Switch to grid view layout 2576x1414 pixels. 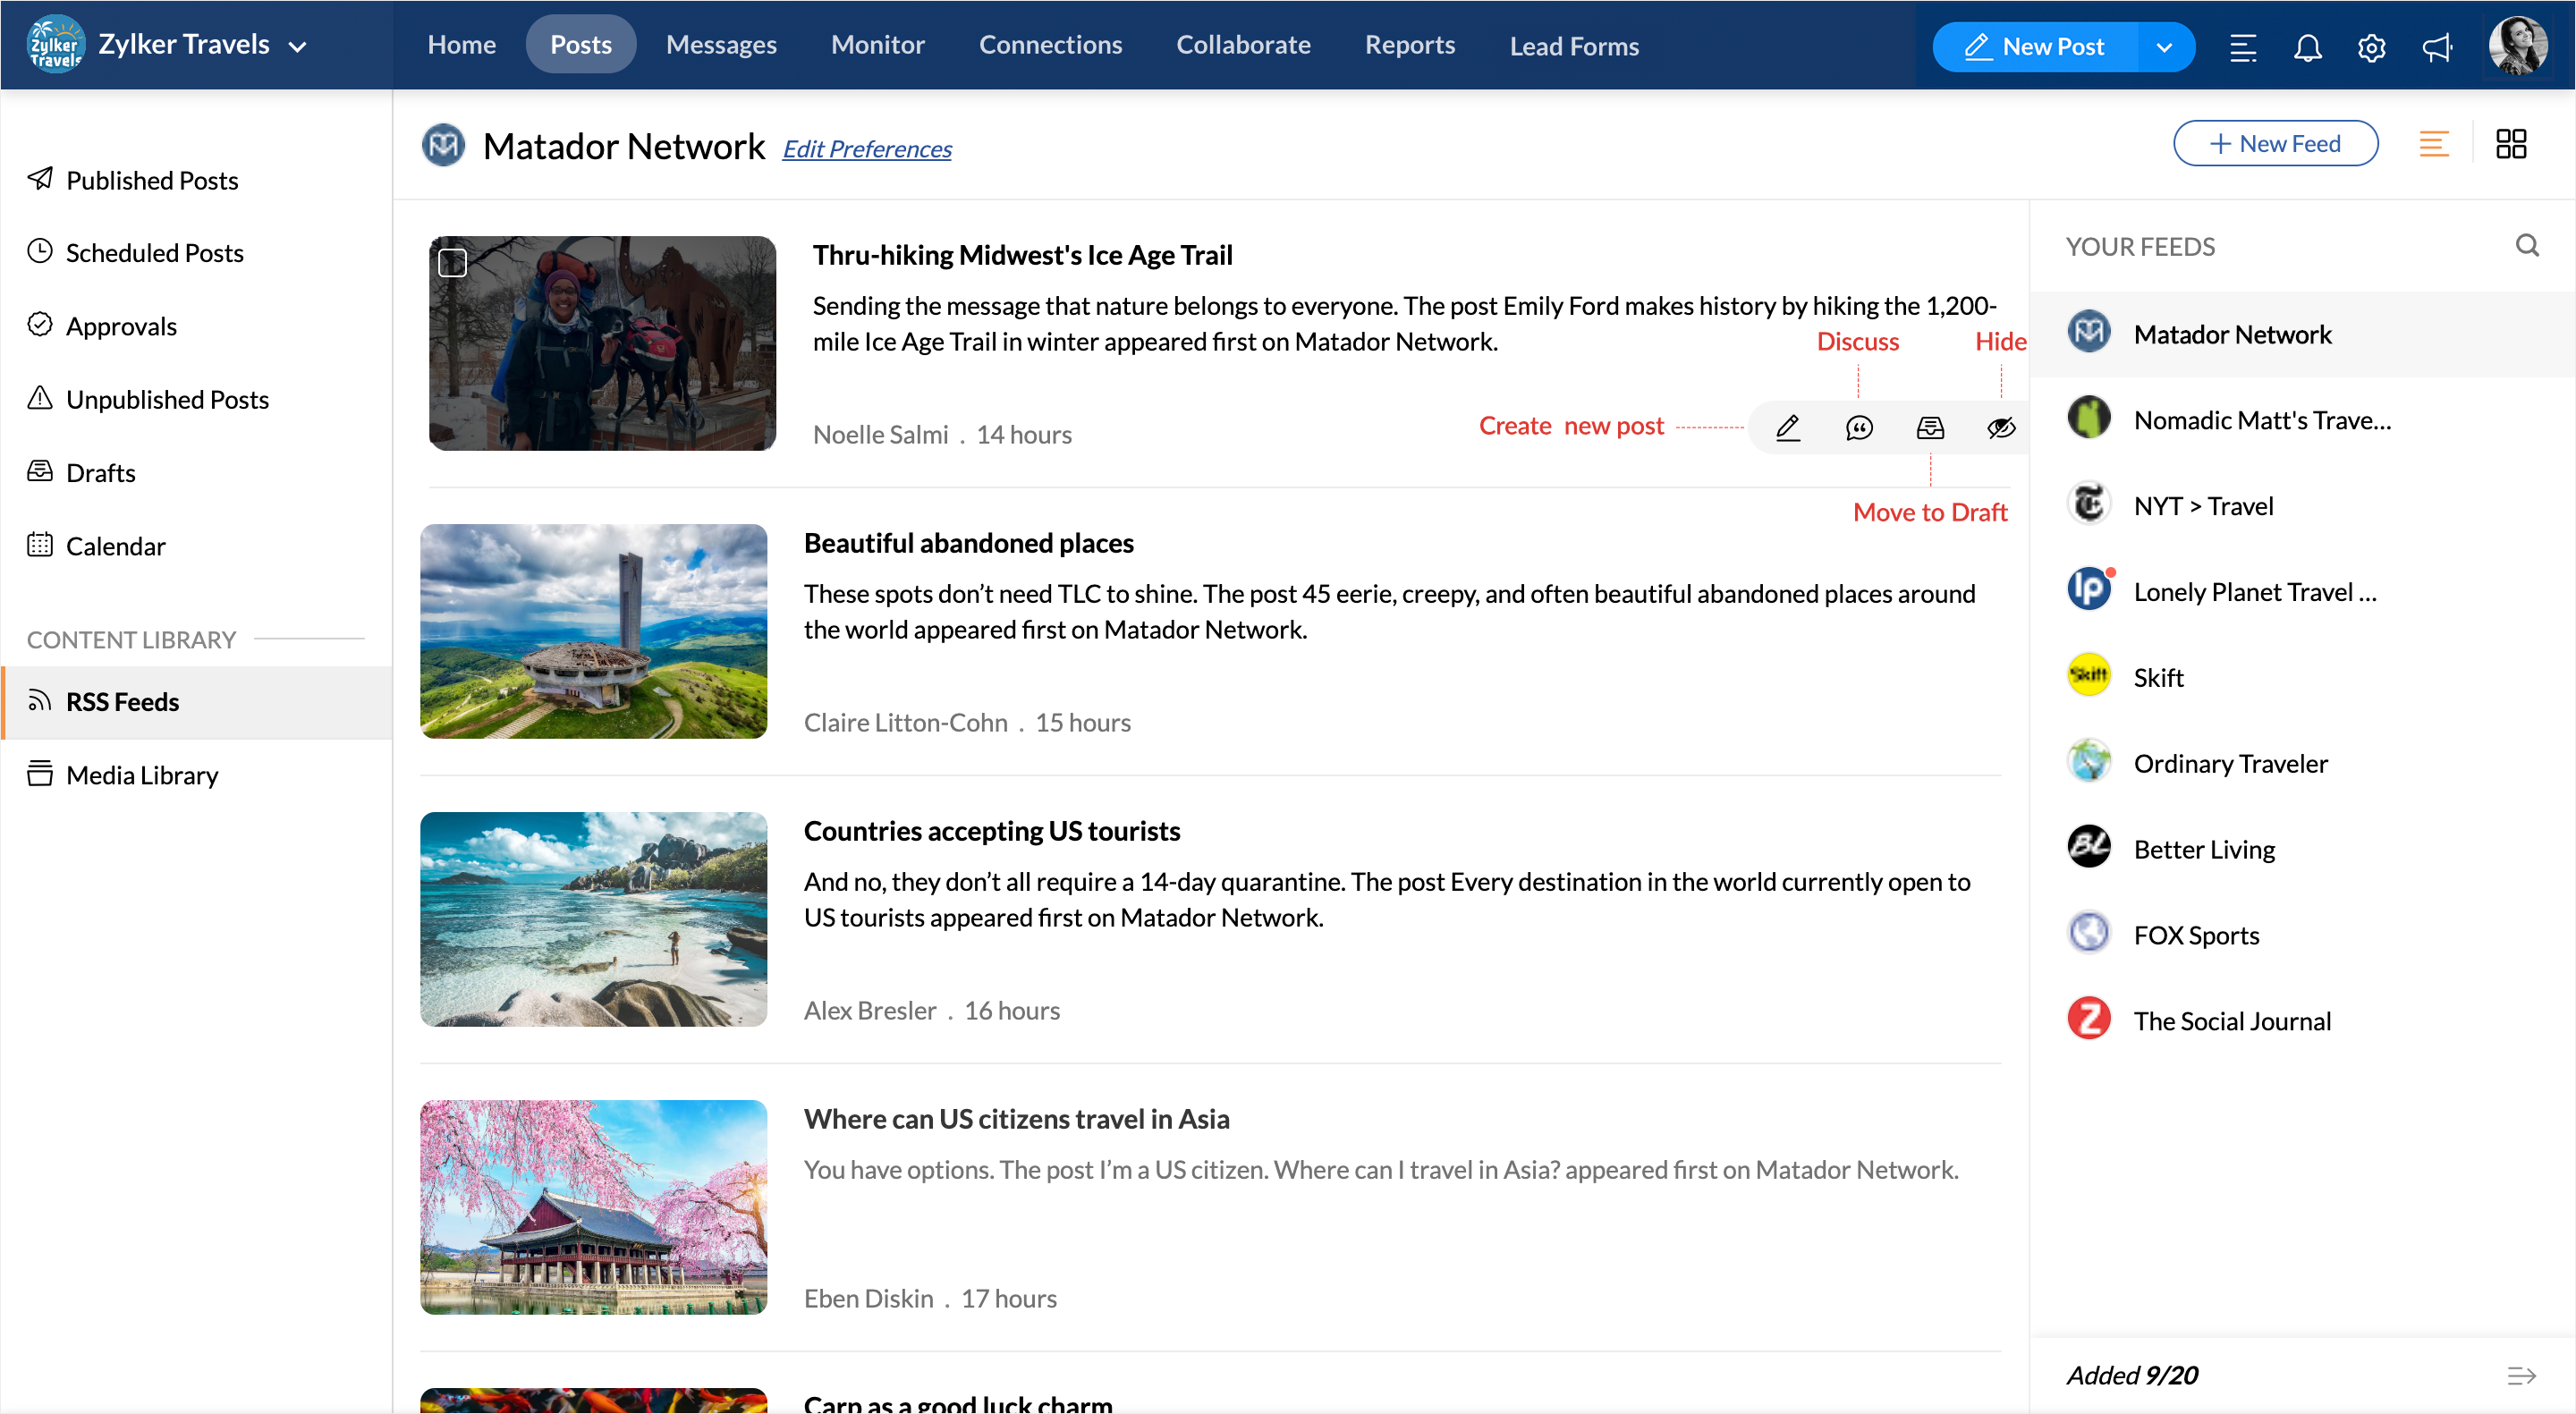point(2510,144)
